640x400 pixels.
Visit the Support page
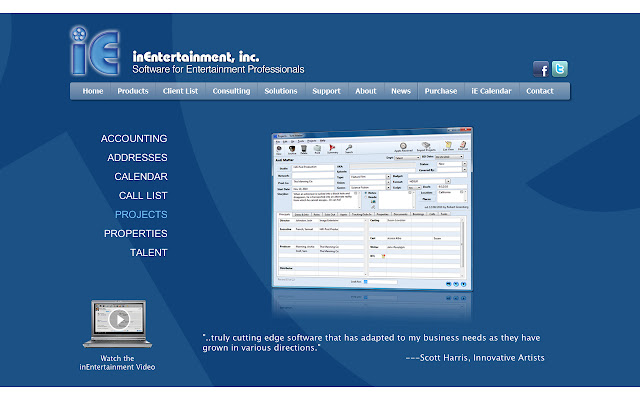coord(326,91)
